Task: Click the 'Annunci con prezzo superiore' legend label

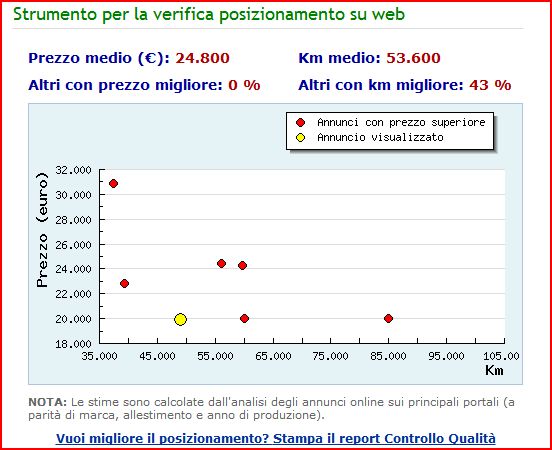Action: [401, 122]
